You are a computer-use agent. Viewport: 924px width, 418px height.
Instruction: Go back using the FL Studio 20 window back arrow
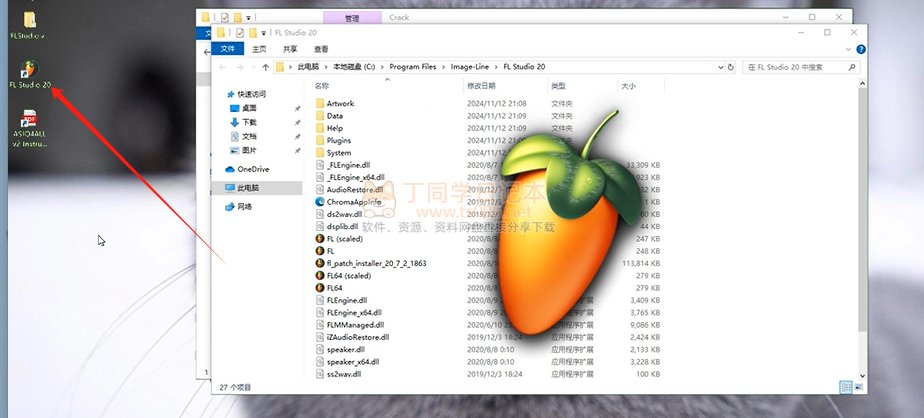(x=223, y=67)
